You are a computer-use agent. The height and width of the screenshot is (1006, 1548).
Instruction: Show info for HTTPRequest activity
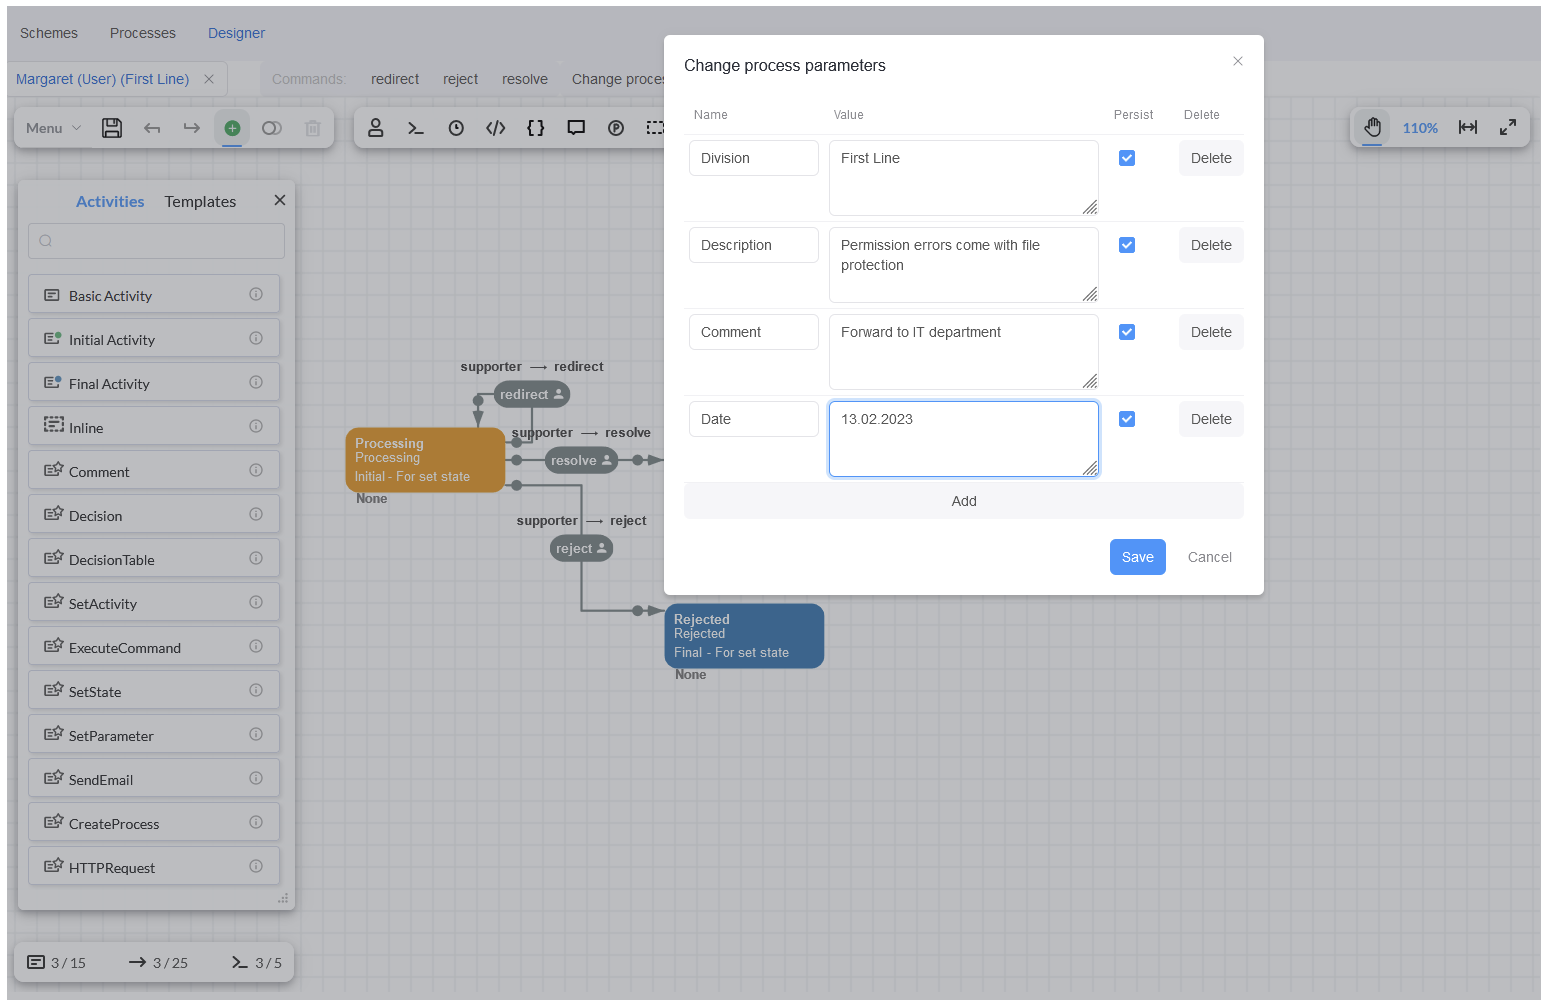pos(256,866)
